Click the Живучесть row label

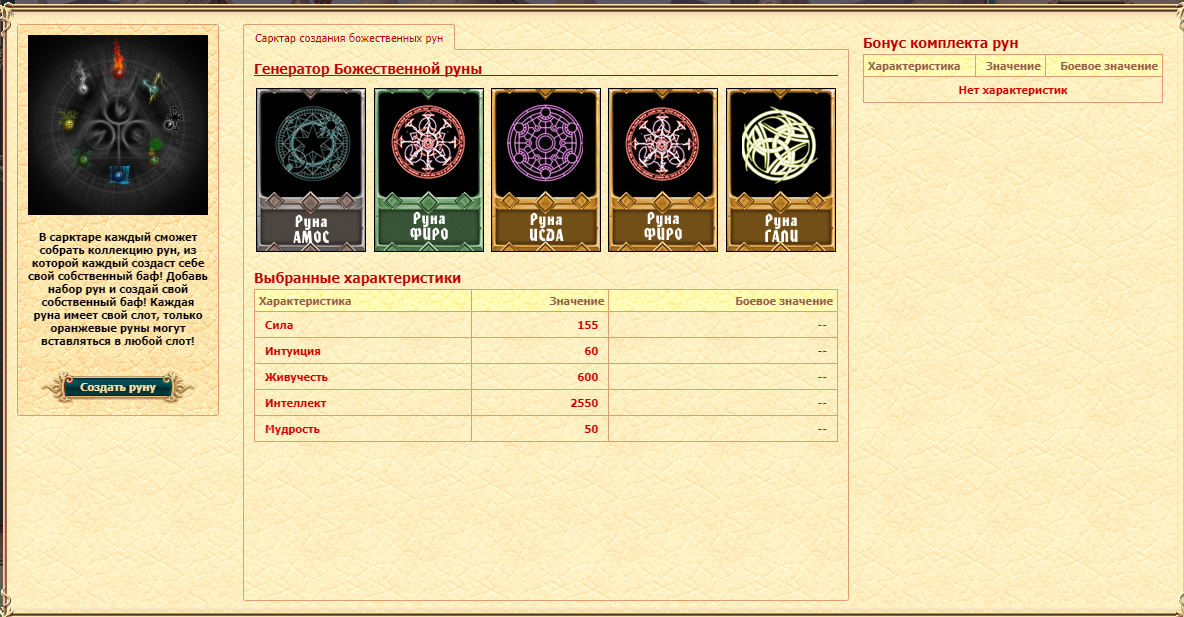[296, 377]
